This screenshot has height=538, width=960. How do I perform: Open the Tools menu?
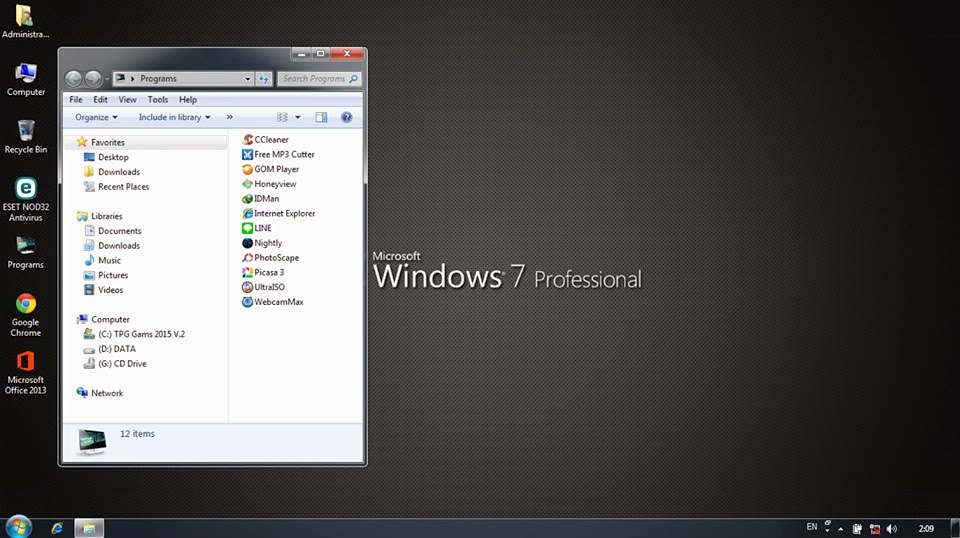[157, 99]
